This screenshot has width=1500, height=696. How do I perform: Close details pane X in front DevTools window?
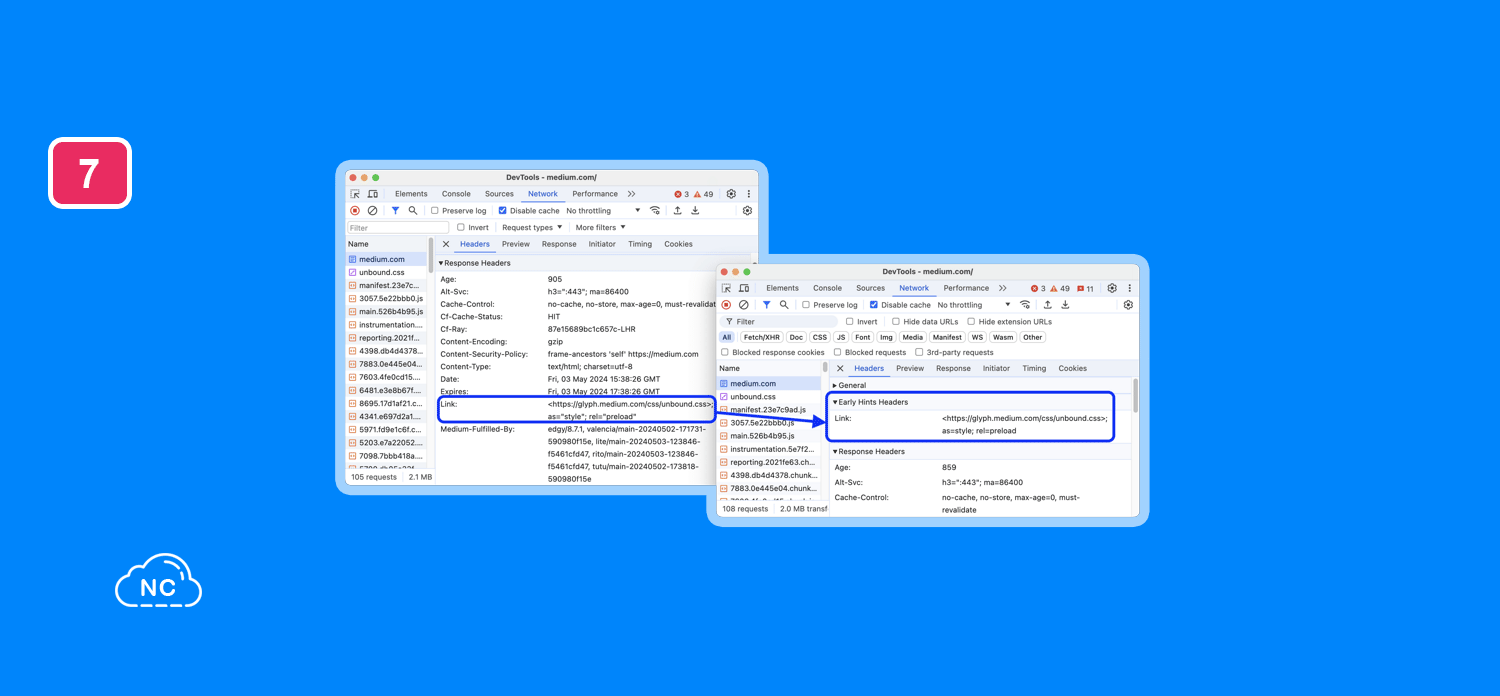point(840,368)
